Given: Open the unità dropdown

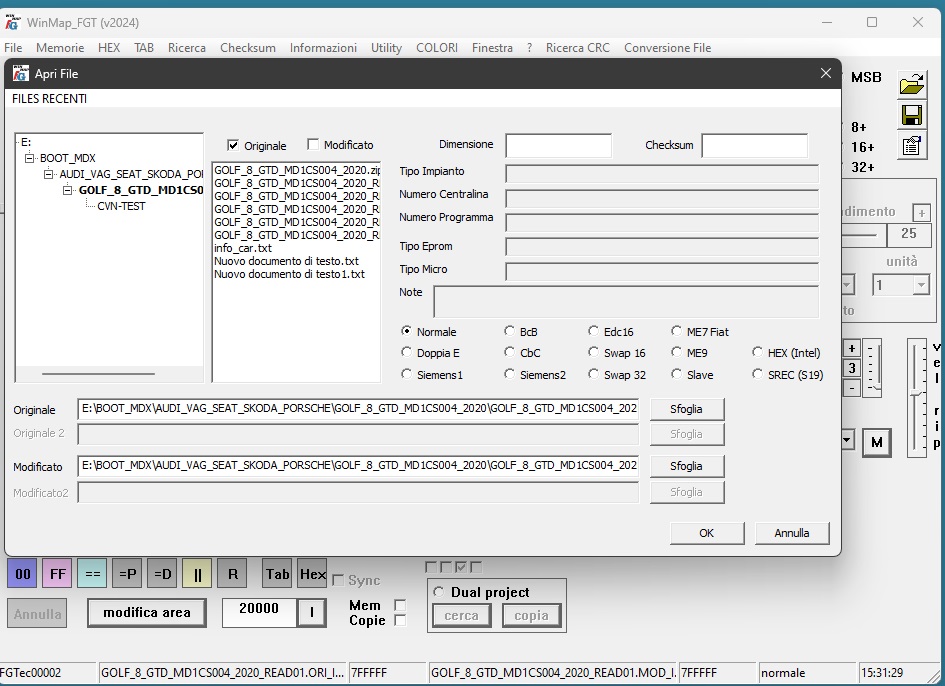Looking at the screenshot, I should point(920,286).
